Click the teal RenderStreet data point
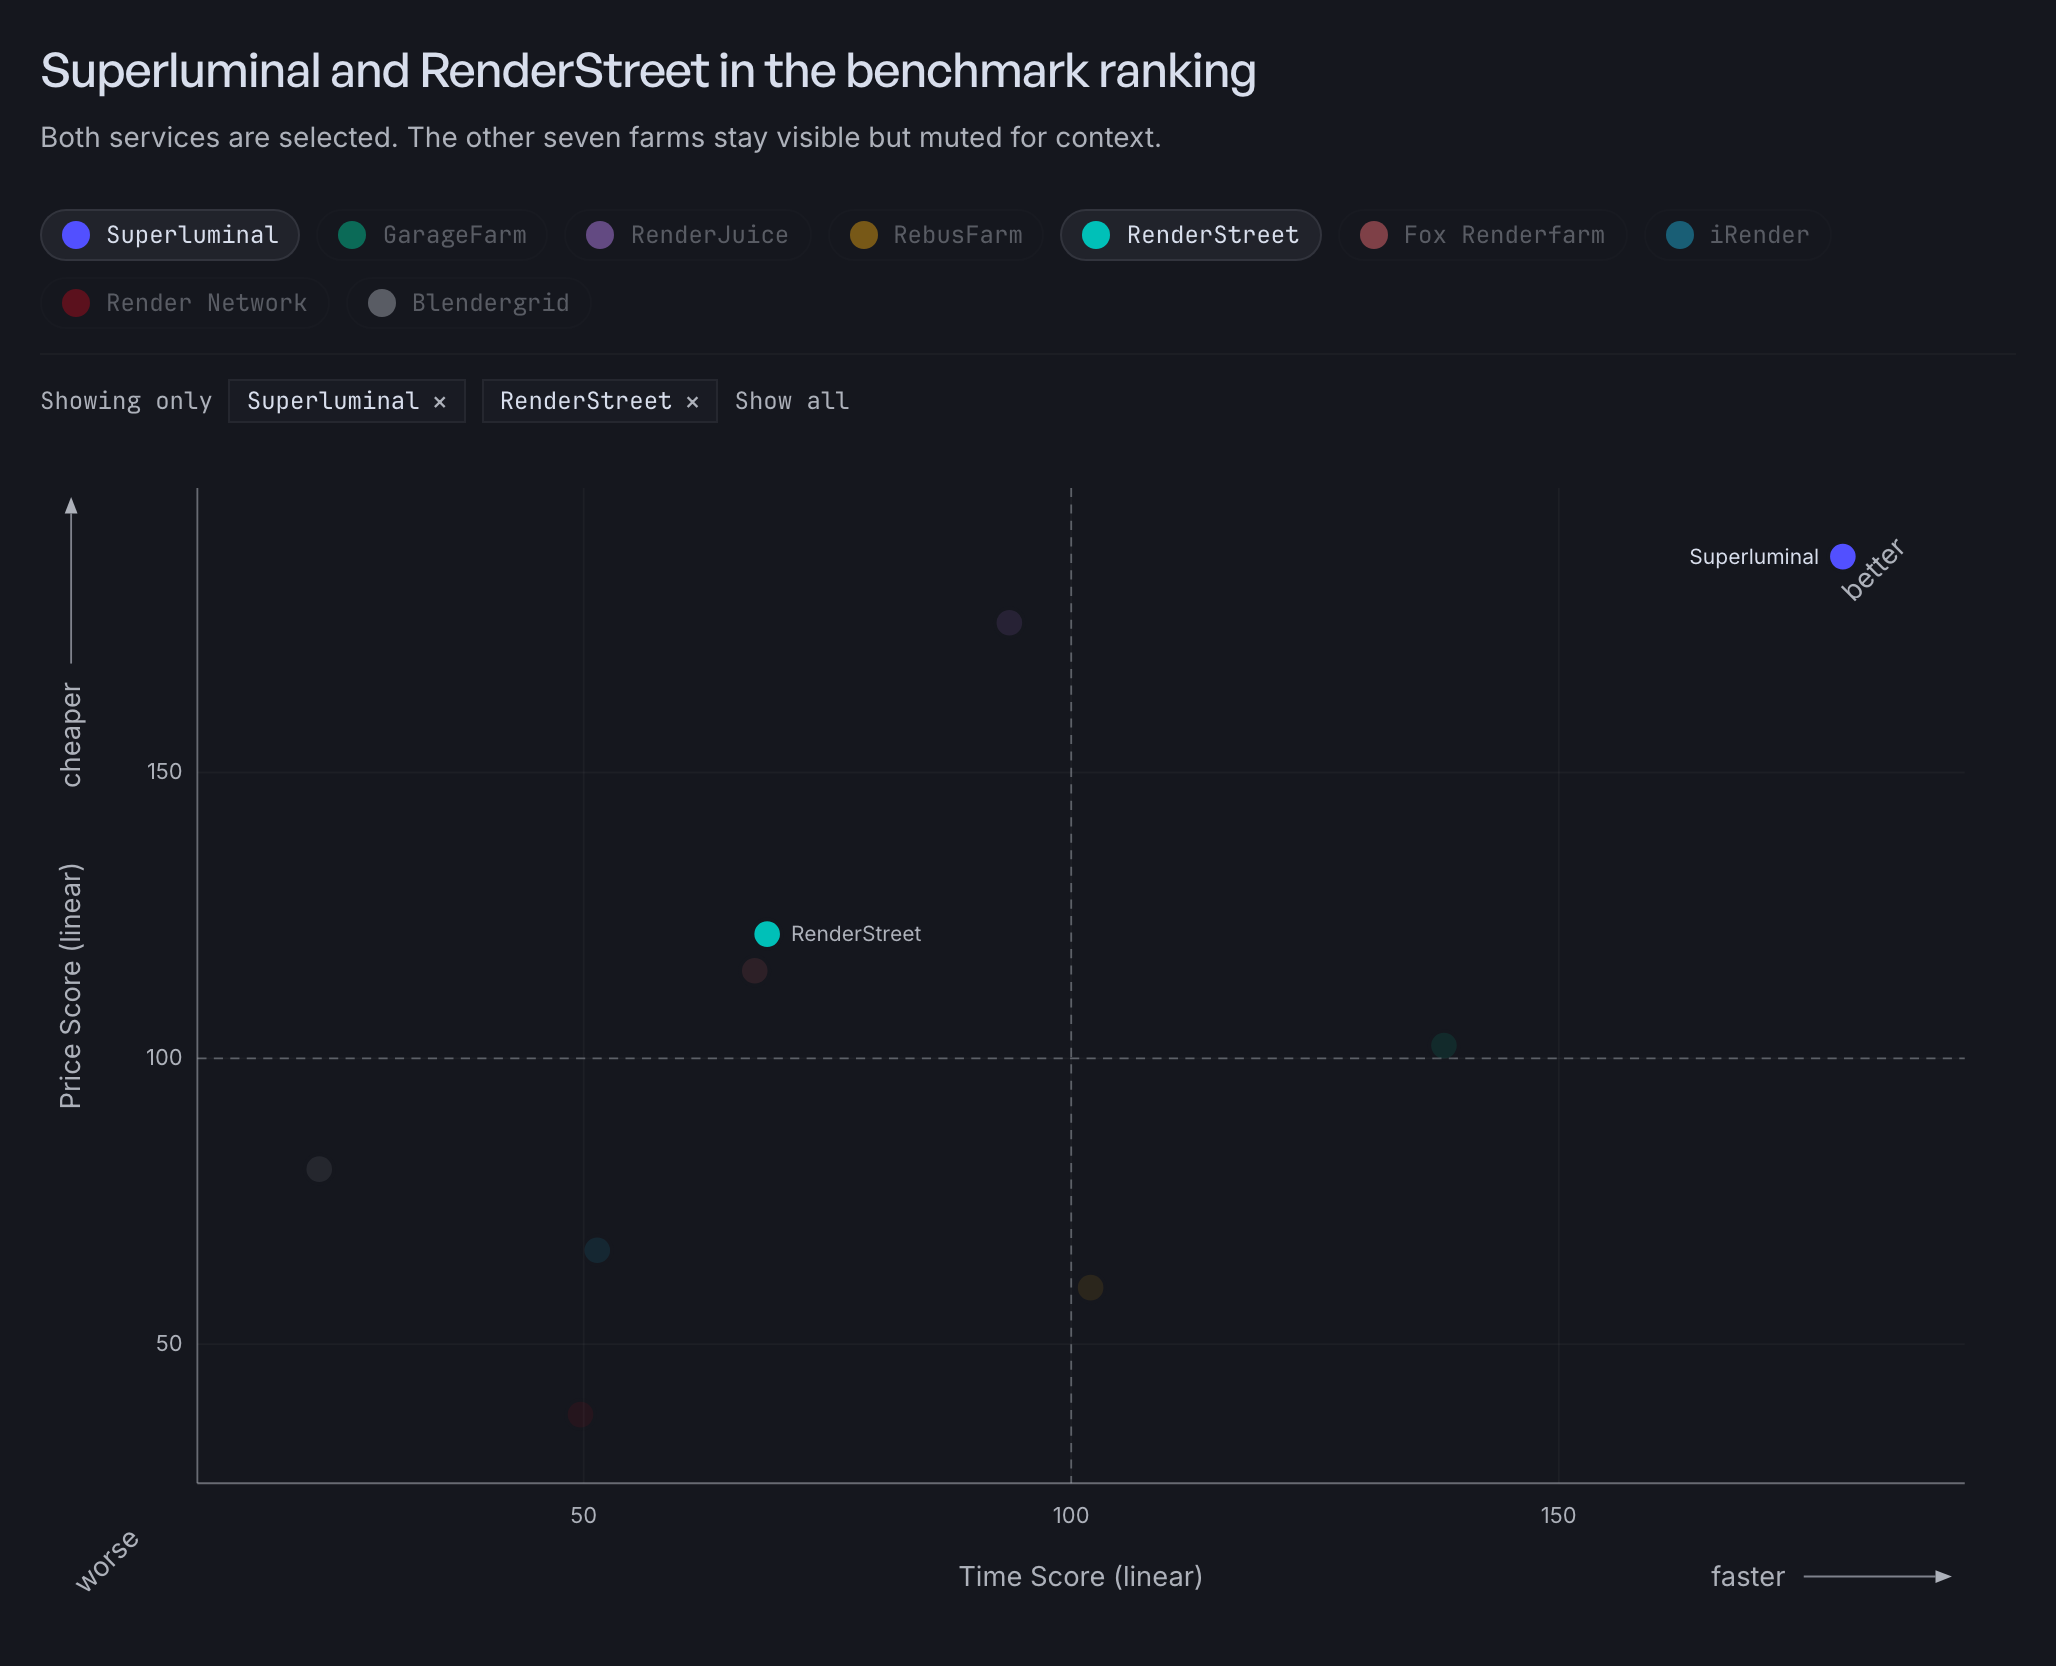This screenshot has height=1666, width=2056. point(767,934)
